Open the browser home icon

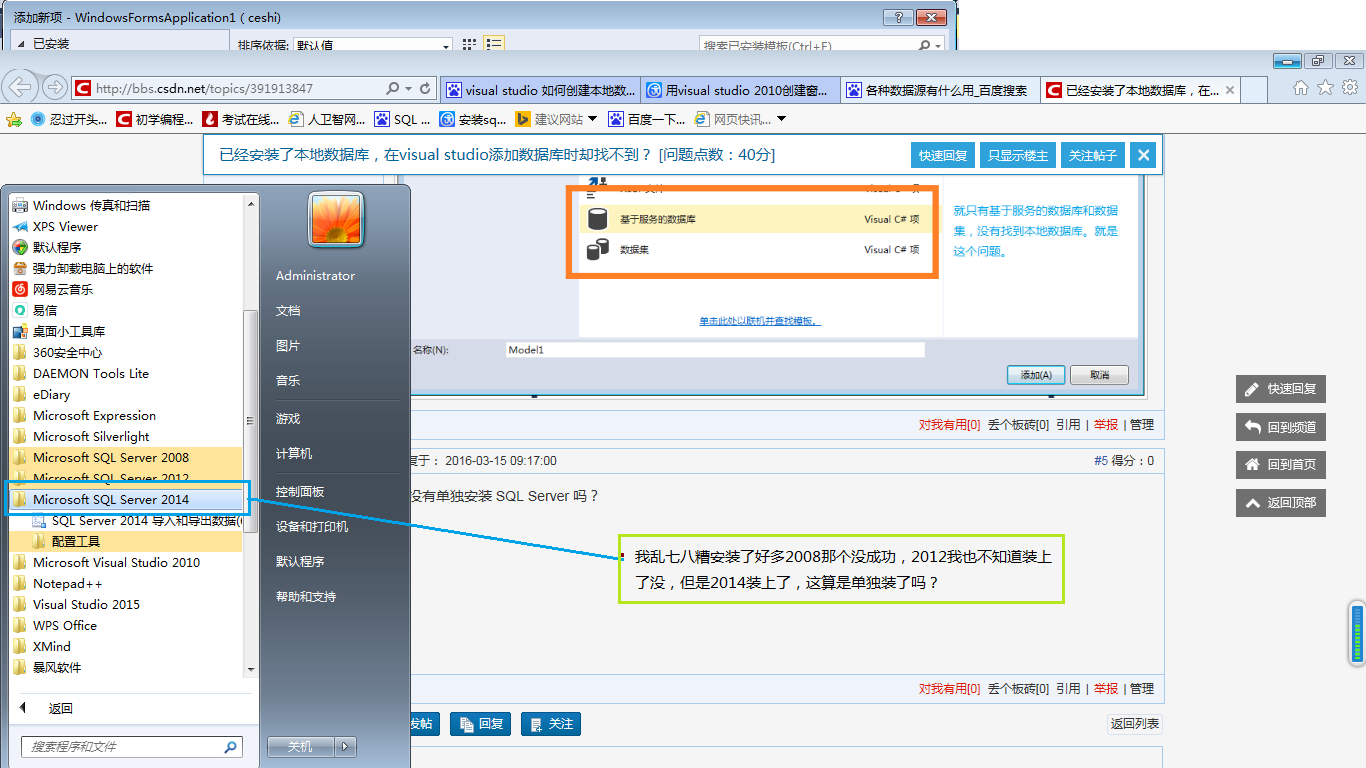1301,88
